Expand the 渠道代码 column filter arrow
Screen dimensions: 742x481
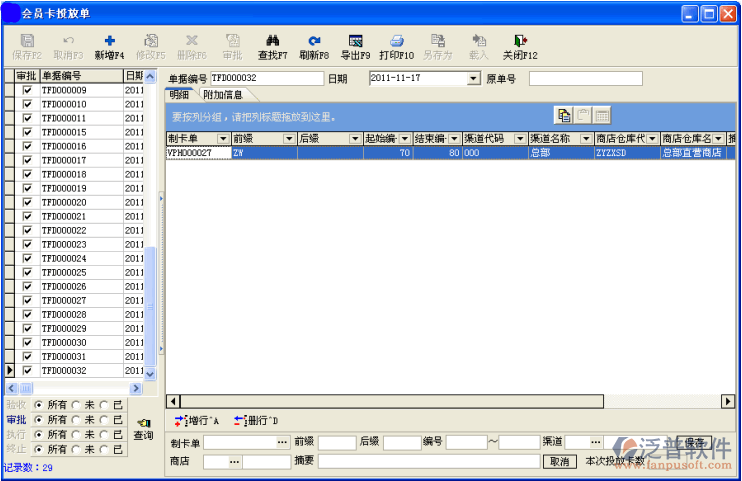[x=519, y=139]
